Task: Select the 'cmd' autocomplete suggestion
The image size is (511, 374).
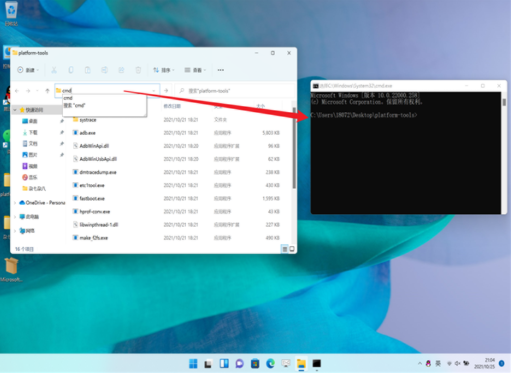Action: point(104,98)
